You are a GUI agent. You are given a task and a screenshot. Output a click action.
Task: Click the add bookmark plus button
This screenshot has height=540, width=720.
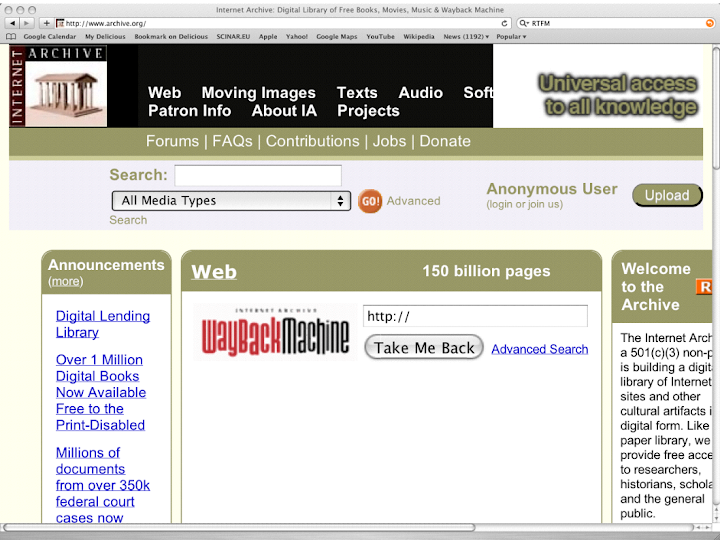pyautogui.click(x=46, y=23)
